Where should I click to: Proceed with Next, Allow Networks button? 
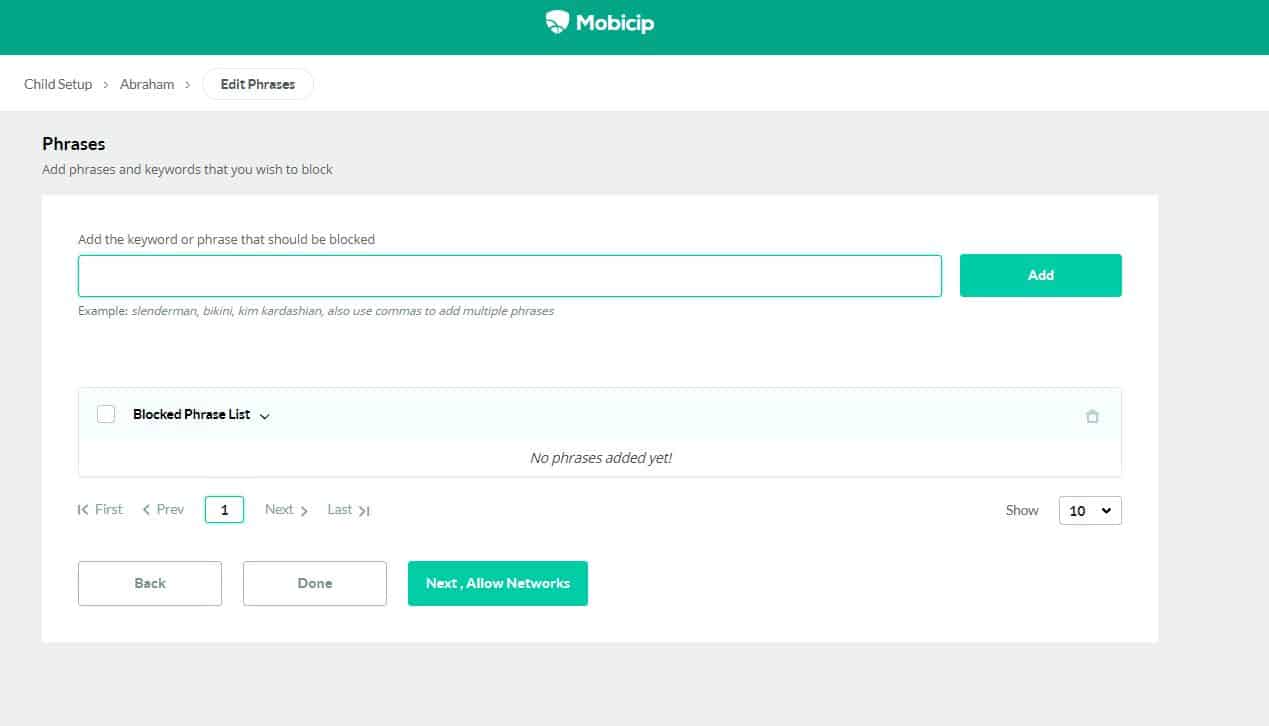coord(498,583)
